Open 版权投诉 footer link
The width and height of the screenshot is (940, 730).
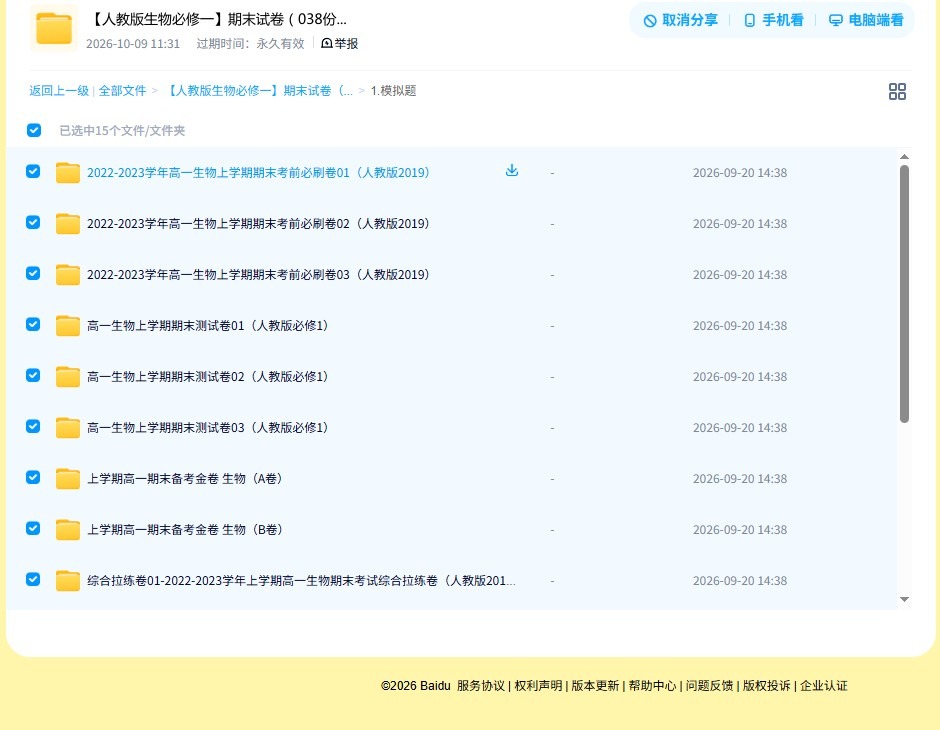766,686
